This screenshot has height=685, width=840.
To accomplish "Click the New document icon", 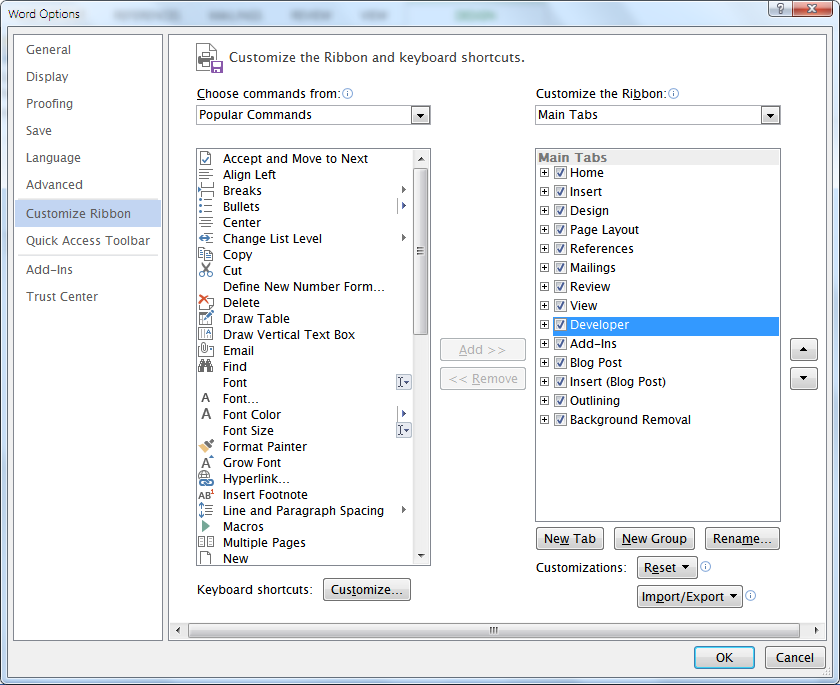I will pyautogui.click(x=205, y=558).
